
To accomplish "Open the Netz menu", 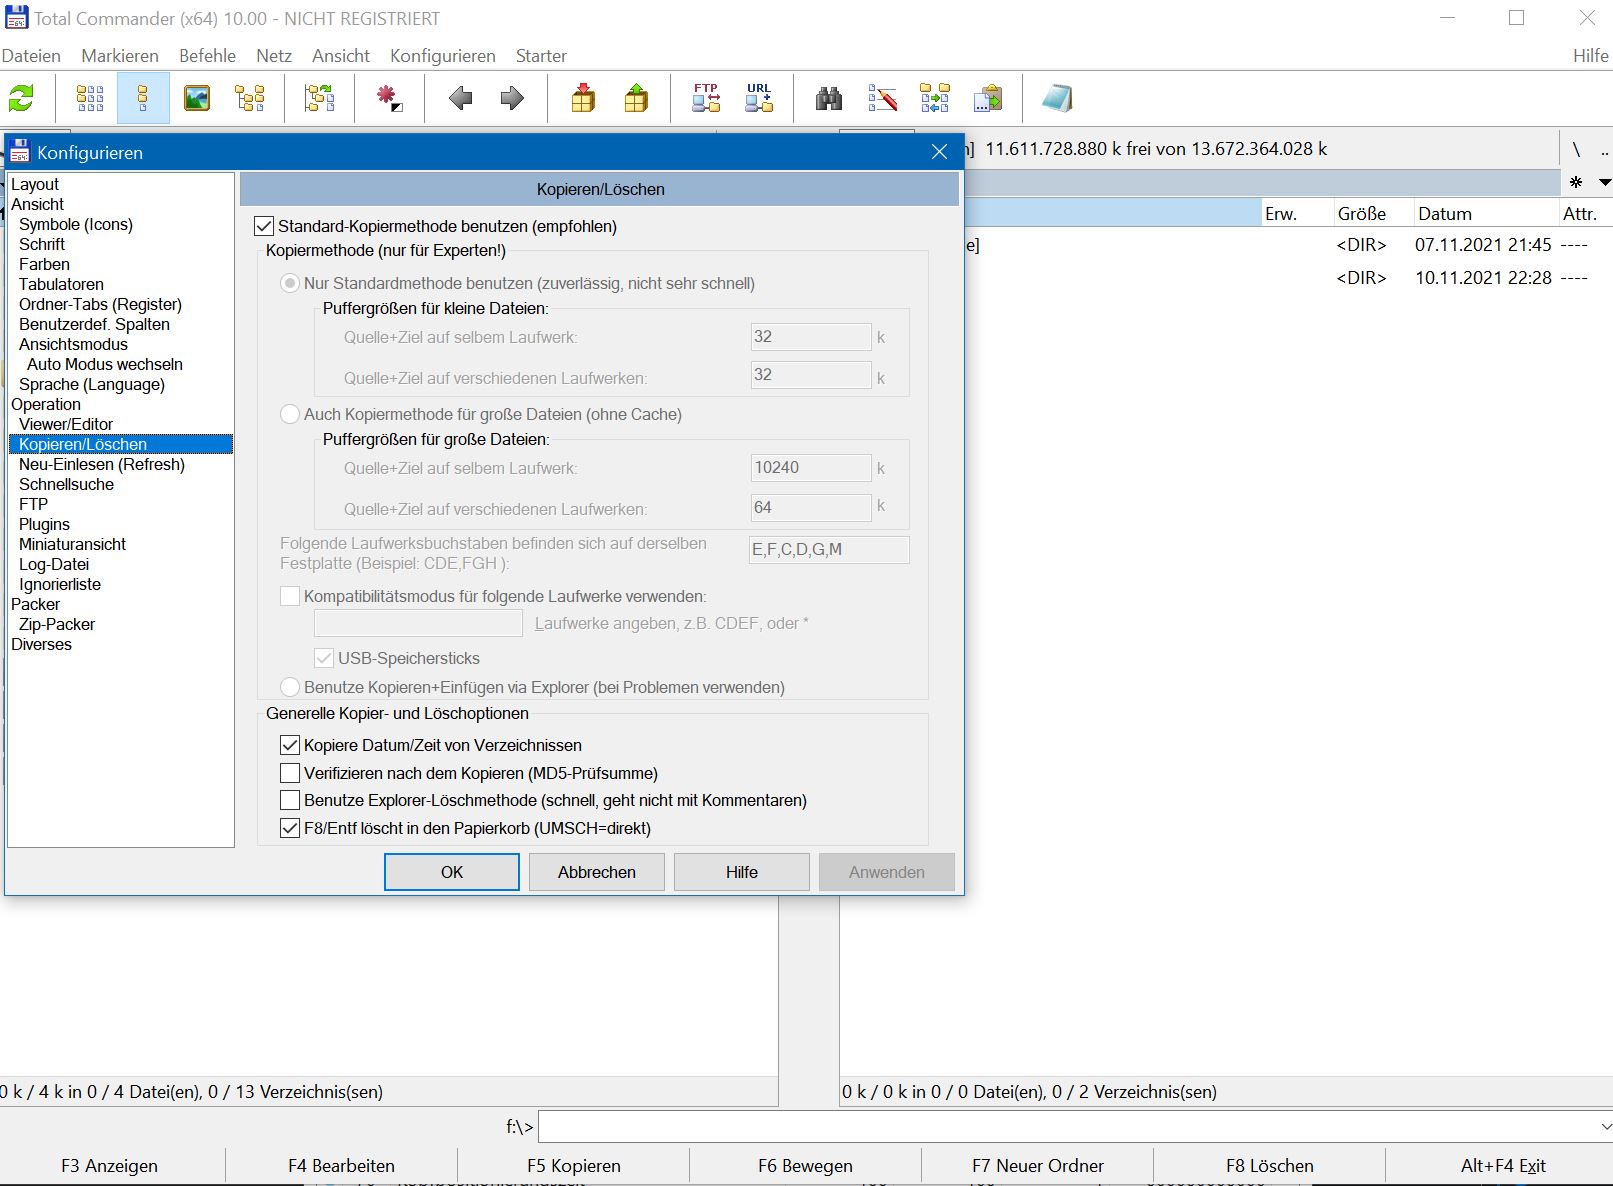I will click(274, 56).
